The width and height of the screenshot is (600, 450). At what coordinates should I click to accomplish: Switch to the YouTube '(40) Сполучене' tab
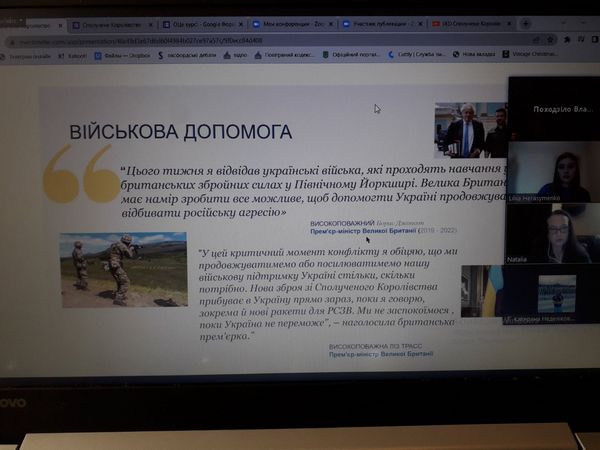pyautogui.click(x=469, y=24)
